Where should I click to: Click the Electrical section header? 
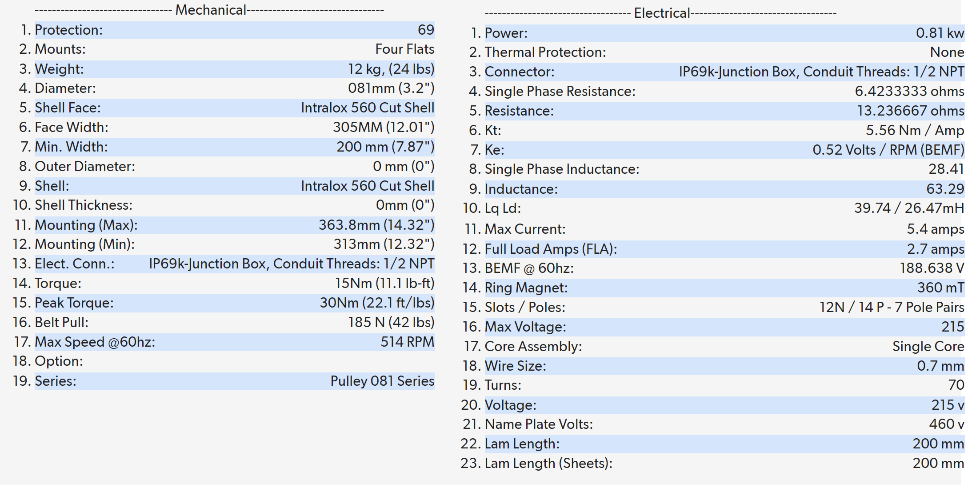click(661, 13)
